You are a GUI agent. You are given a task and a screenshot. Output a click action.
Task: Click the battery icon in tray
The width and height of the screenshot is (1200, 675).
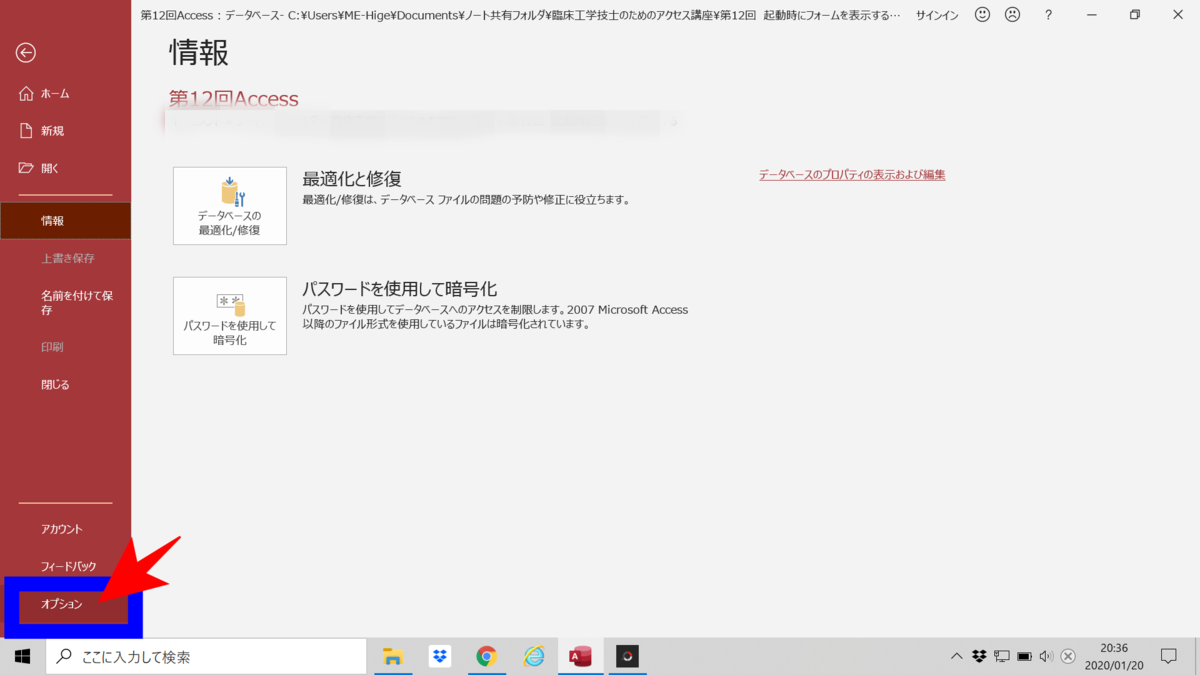tap(1024, 657)
